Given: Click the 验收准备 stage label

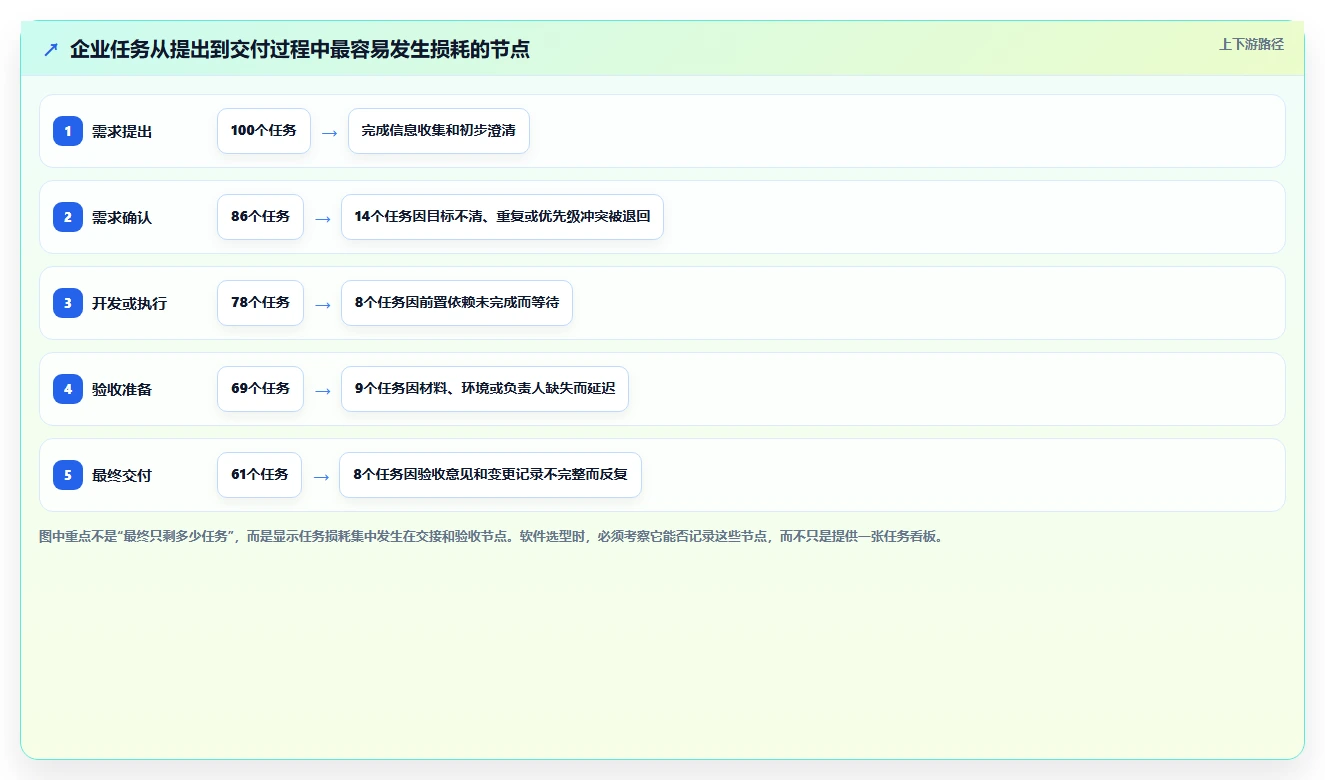Looking at the screenshot, I should [122, 389].
